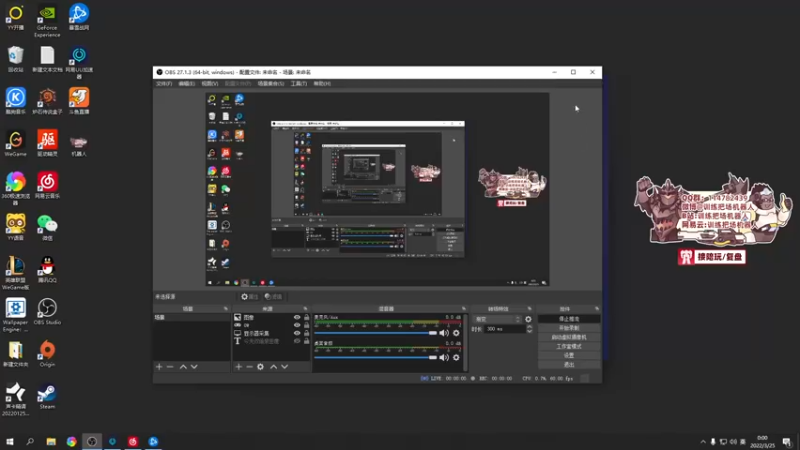Viewport: 800px width, 450px height.
Task: Adjust the transition duration stepper arrows
Action: [529, 329]
